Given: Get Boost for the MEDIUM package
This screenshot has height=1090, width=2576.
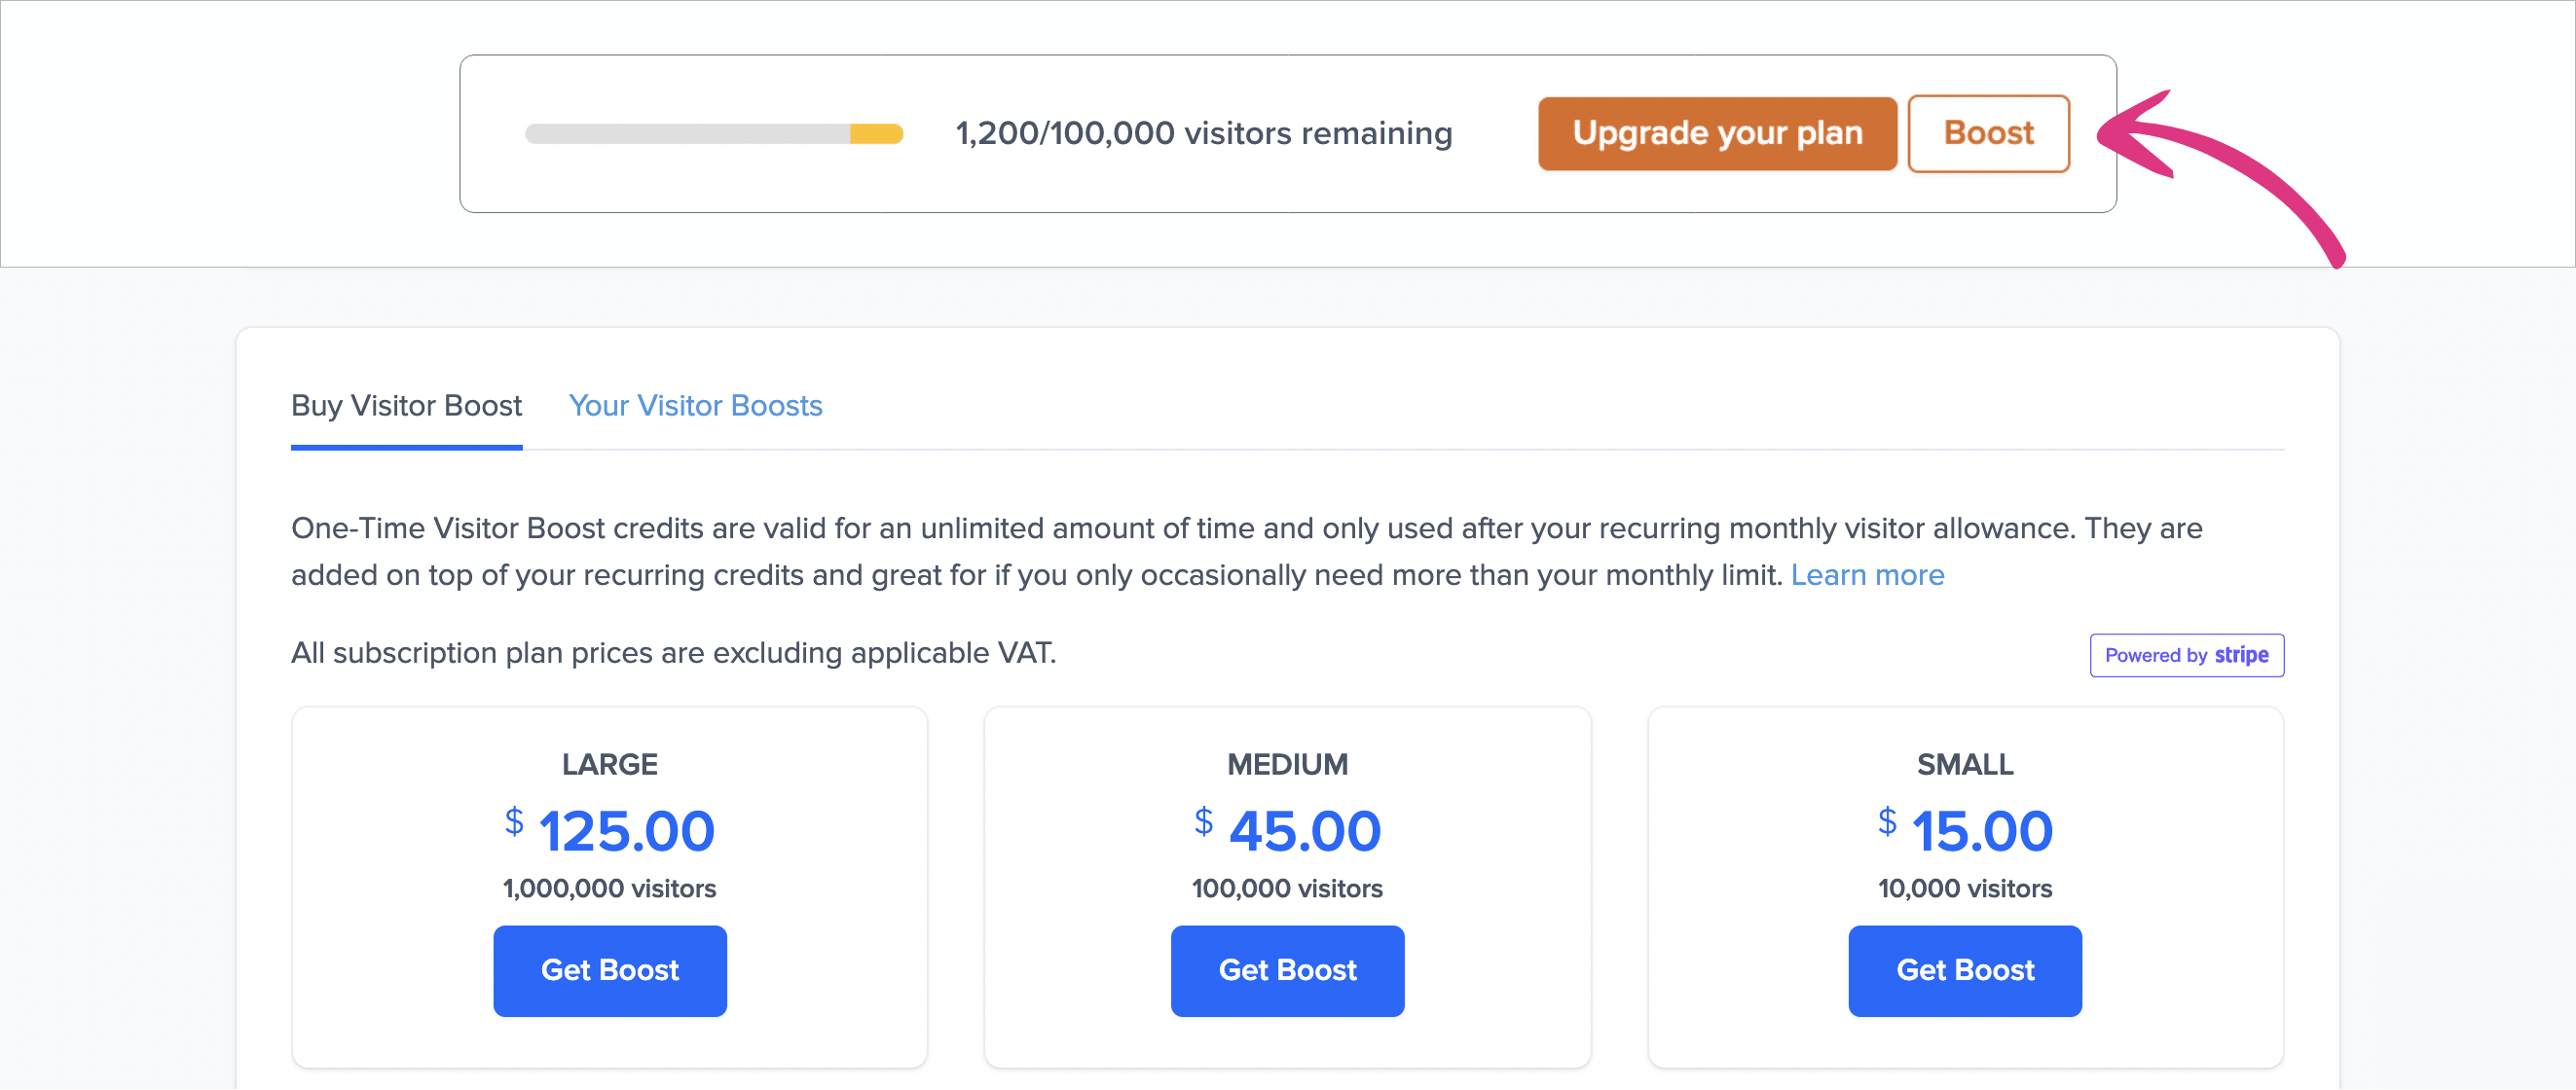Looking at the screenshot, I should (x=1287, y=970).
